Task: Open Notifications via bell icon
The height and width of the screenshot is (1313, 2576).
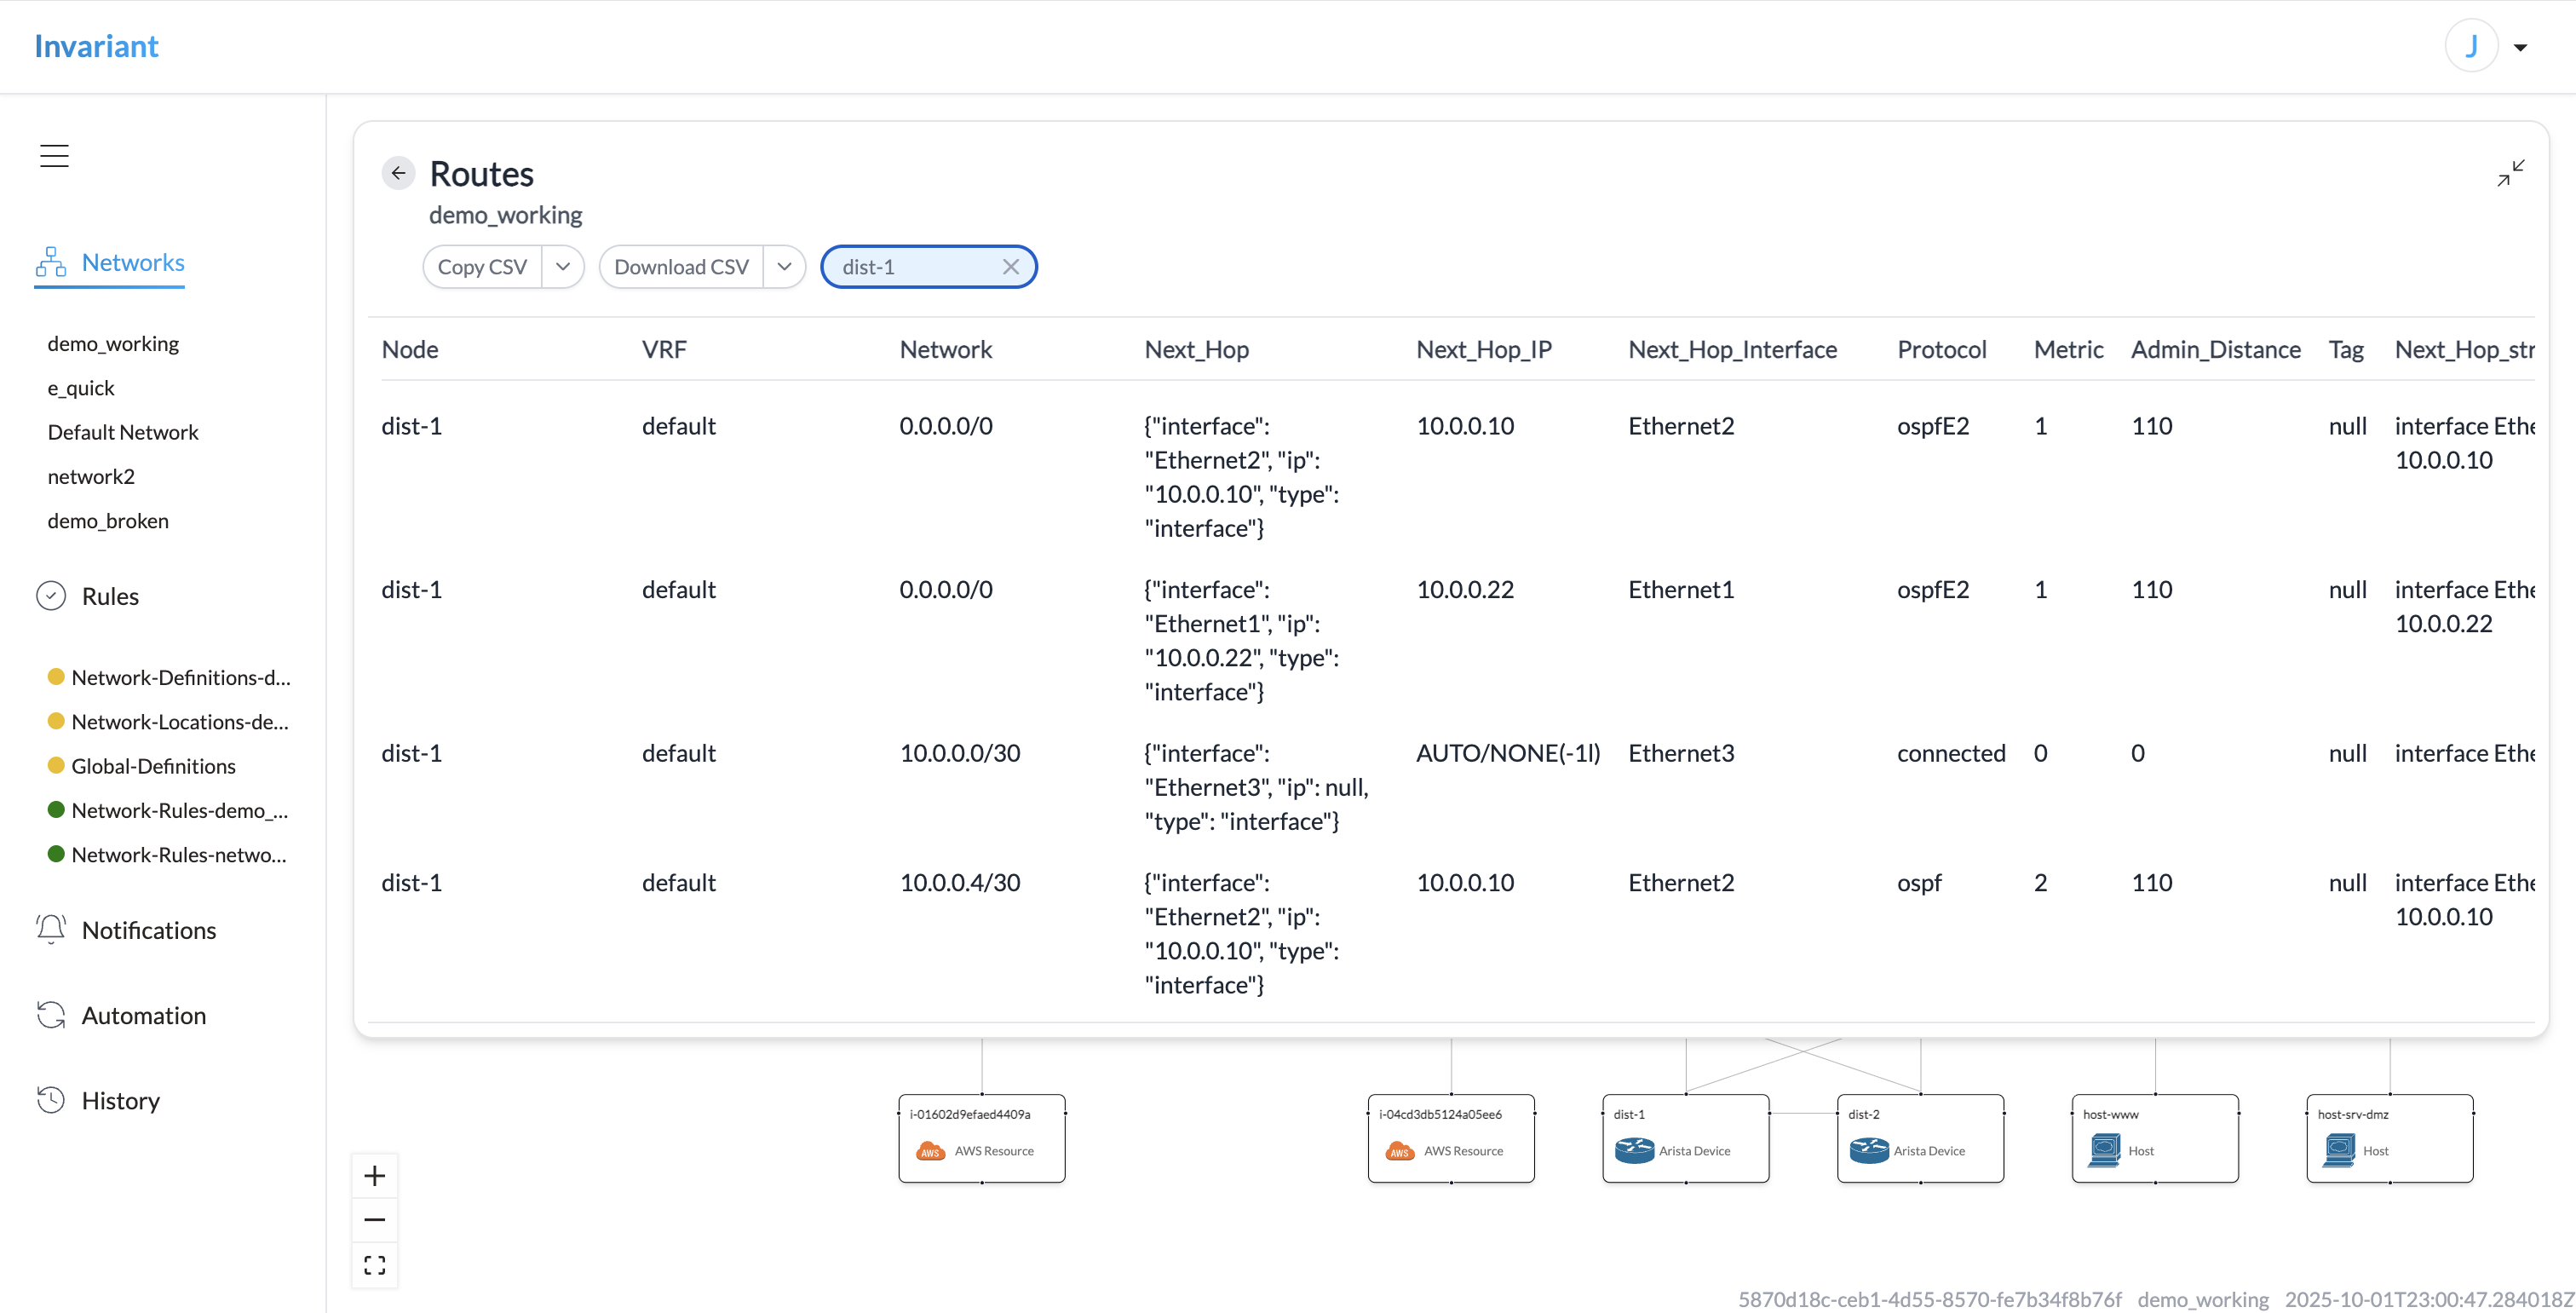Action: pyautogui.click(x=51, y=929)
